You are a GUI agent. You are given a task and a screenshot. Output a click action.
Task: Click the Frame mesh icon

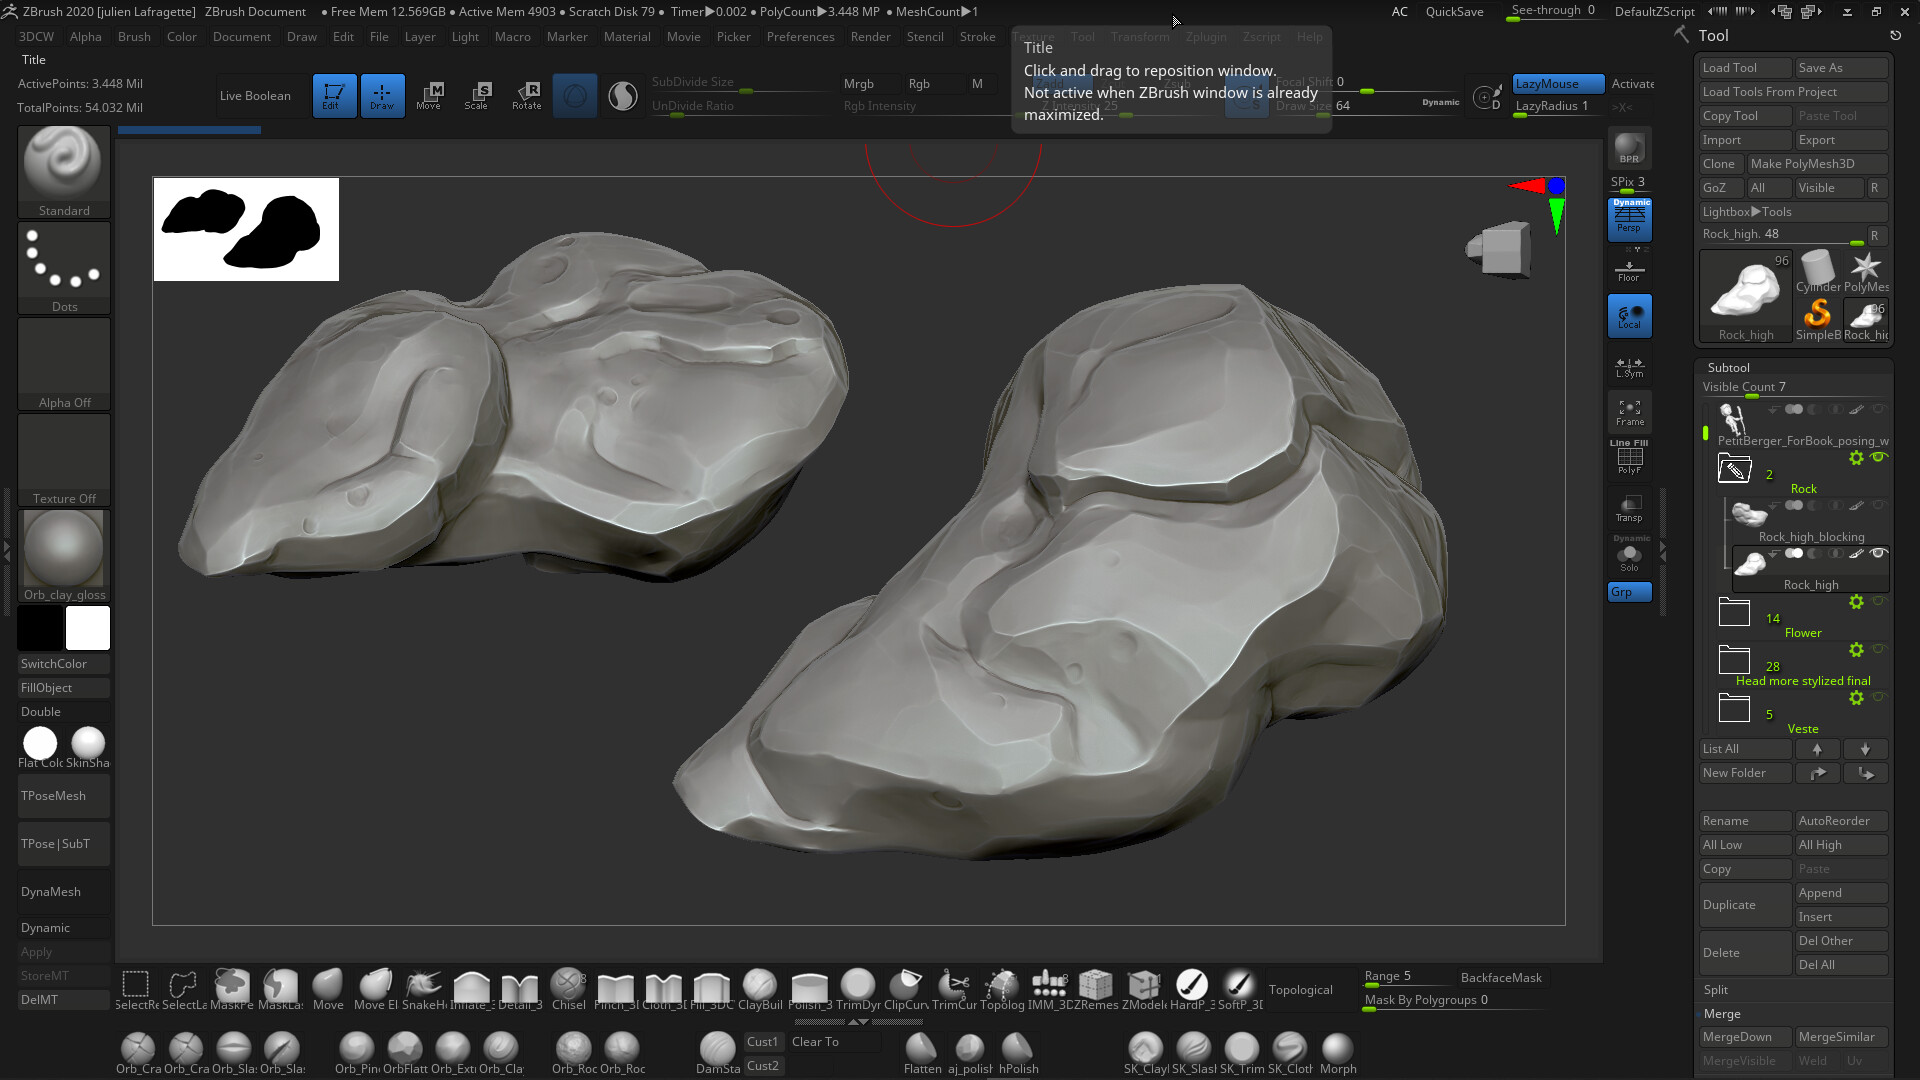click(1629, 412)
